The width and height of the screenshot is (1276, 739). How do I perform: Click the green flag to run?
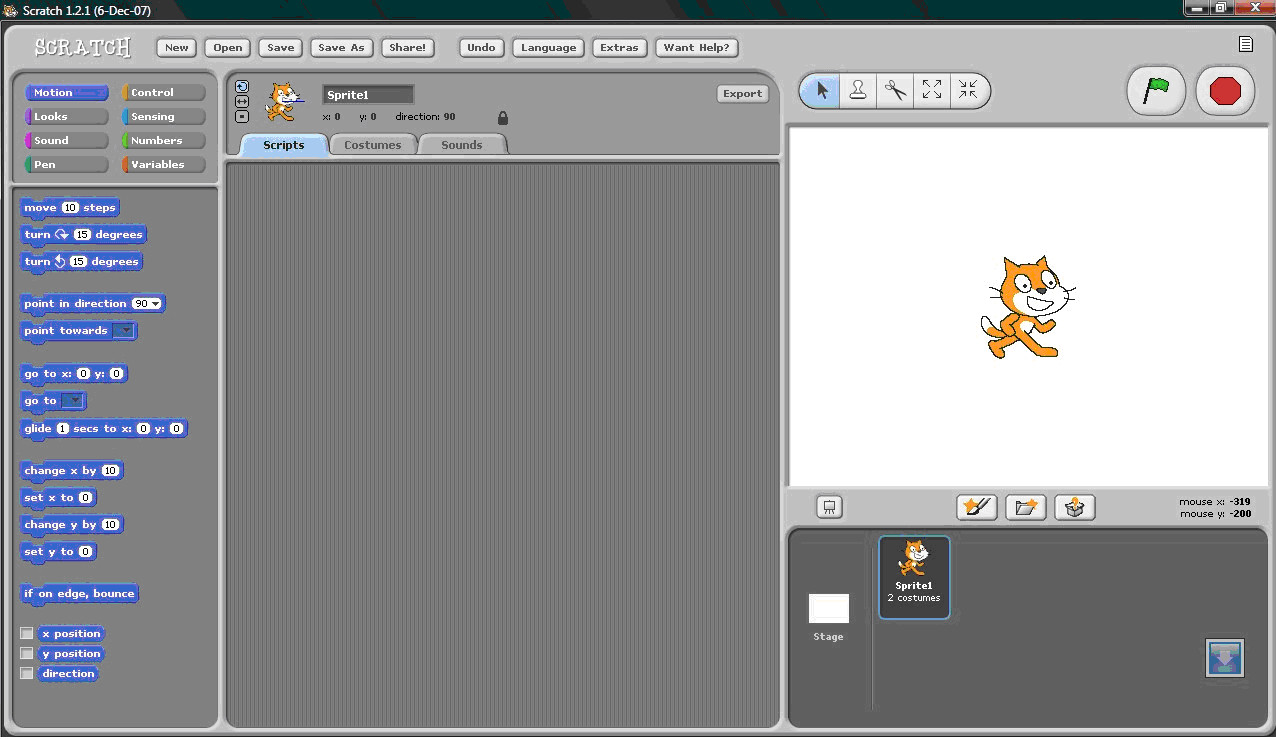pos(1156,90)
